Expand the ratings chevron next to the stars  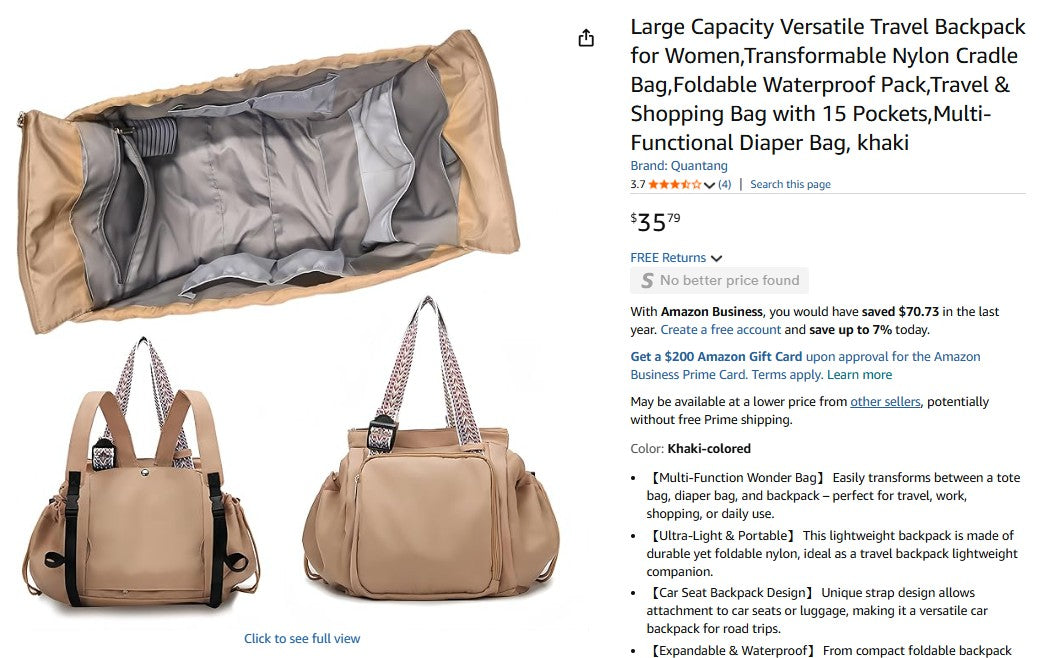pos(709,185)
